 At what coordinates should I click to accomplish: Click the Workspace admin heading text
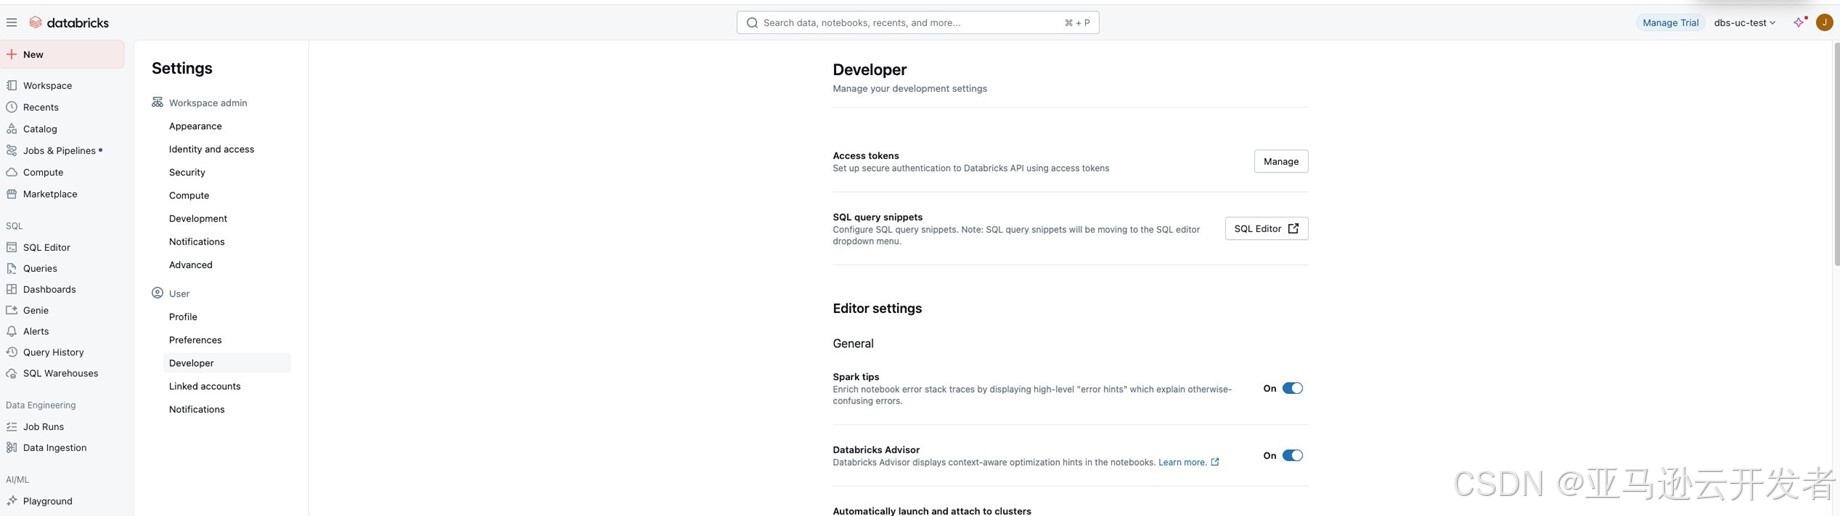tap(208, 103)
